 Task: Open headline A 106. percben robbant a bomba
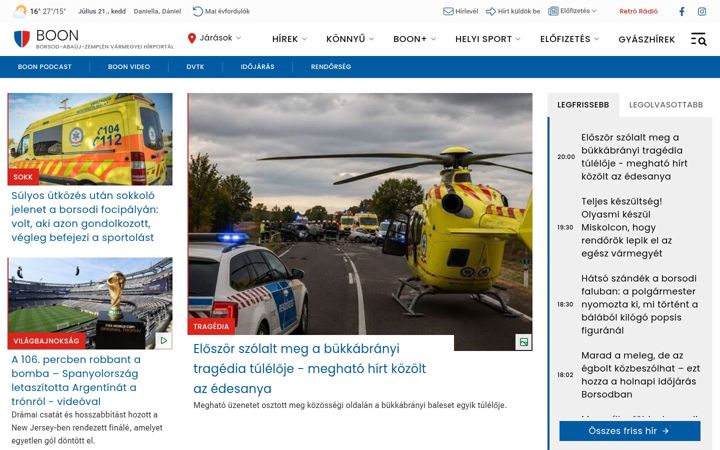pos(76,380)
